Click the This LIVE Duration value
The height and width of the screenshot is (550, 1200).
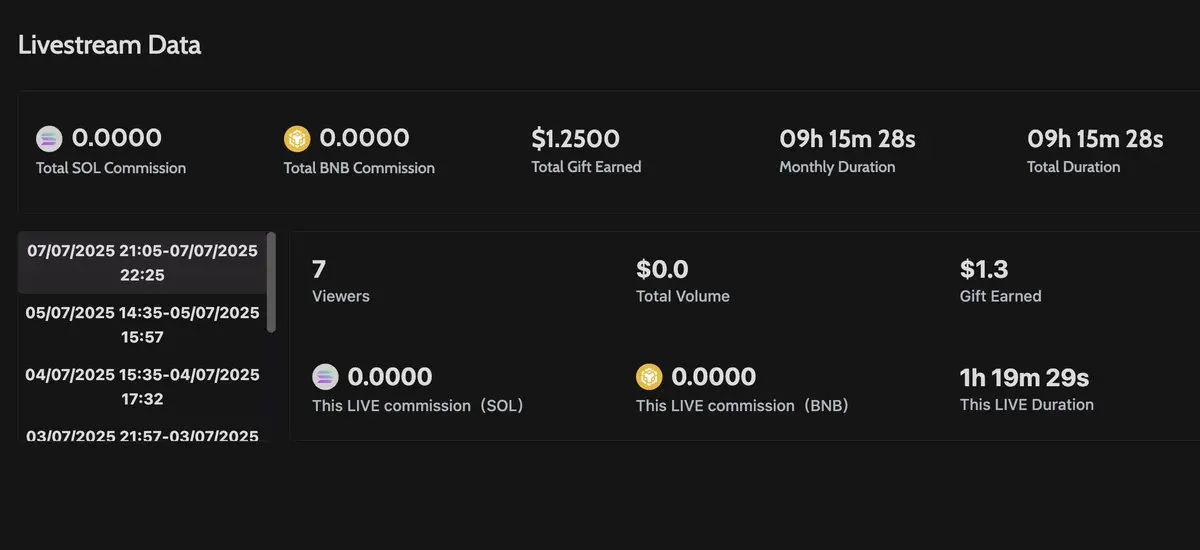pyautogui.click(x=1024, y=377)
